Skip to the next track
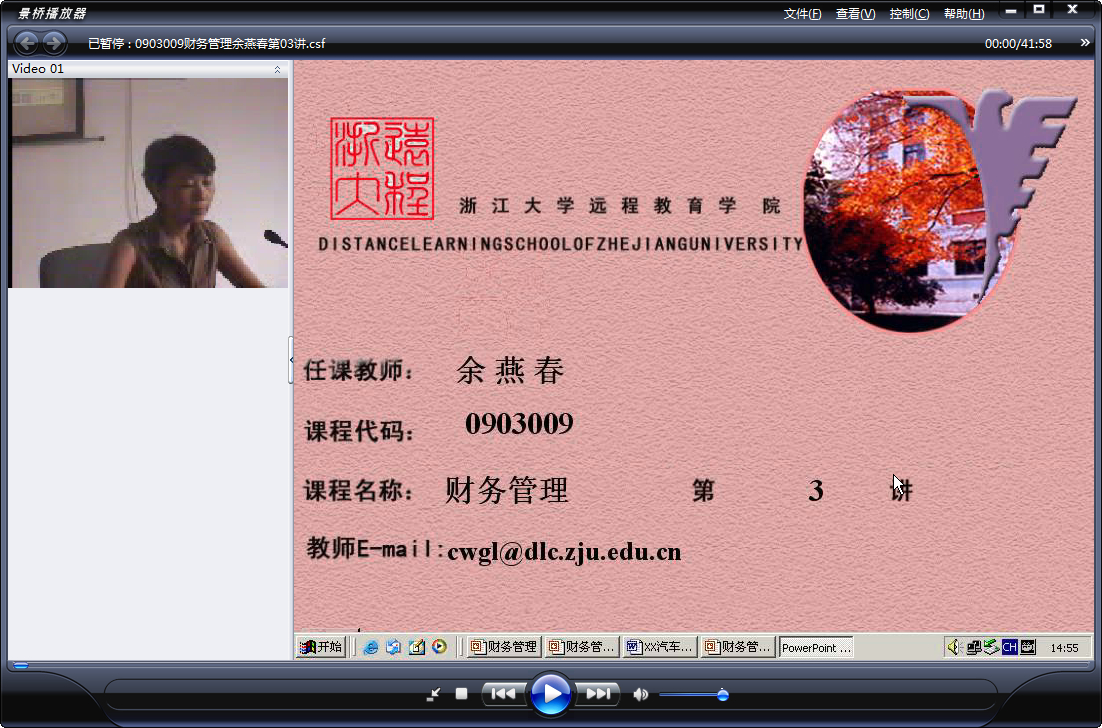 click(597, 694)
